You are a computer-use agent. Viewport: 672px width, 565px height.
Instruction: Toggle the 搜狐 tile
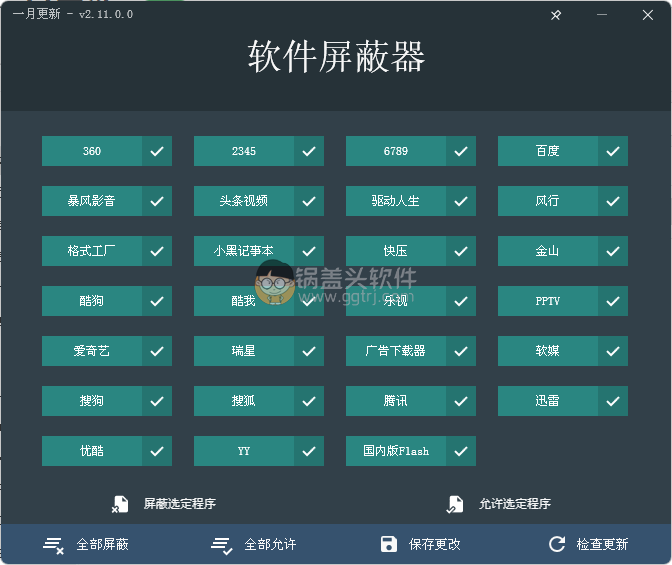click(x=259, y=401)
